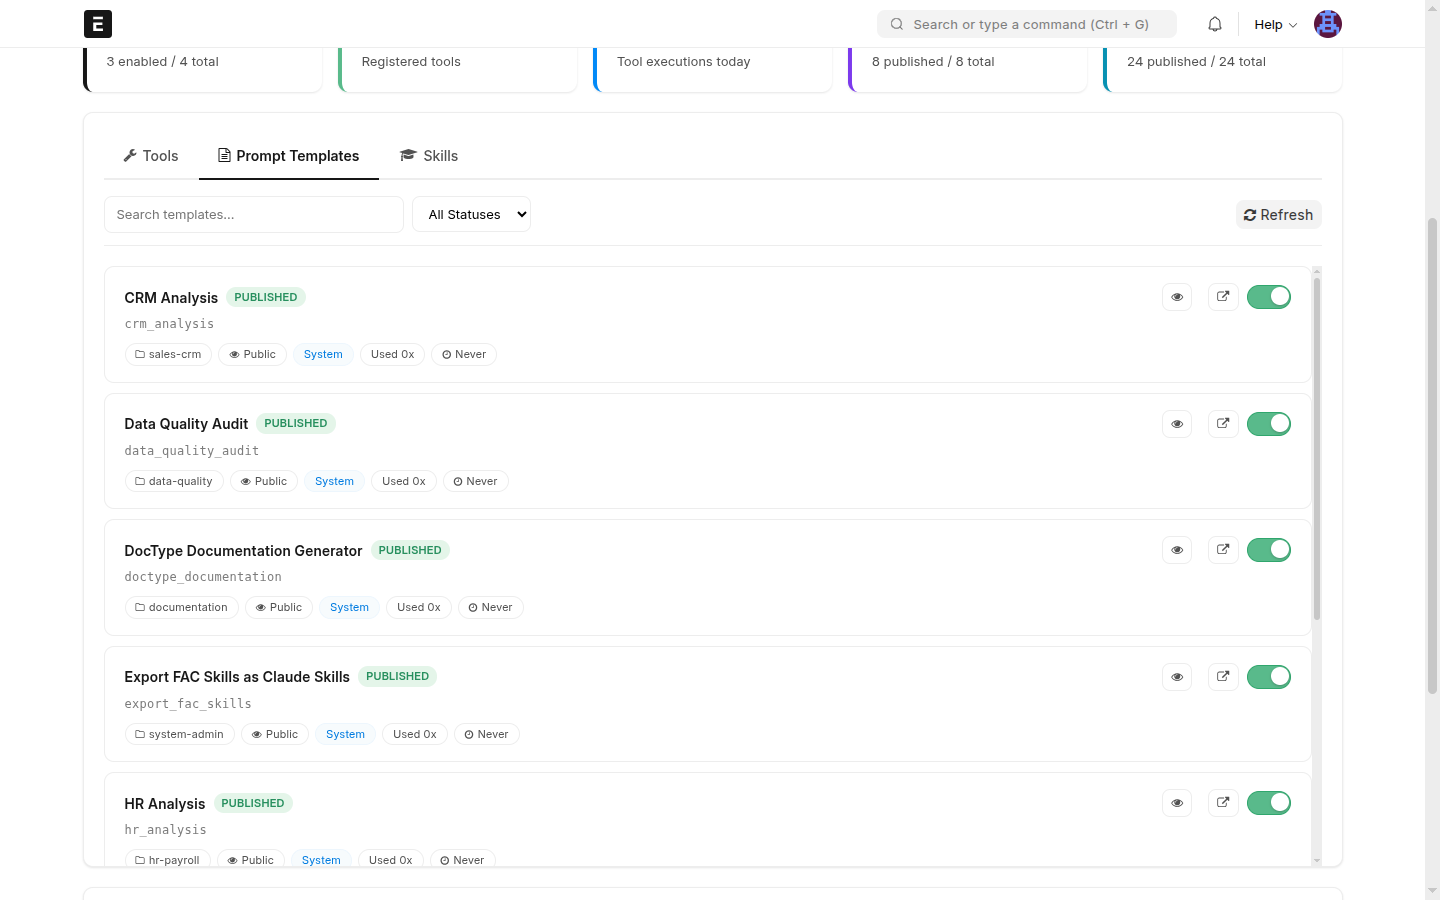This screenshot has height=900, width=1440.
Task: Click the Refresh button
Action: 1278,215
